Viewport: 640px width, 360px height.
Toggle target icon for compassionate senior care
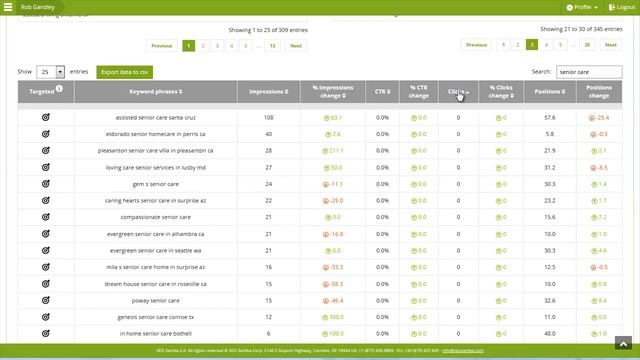click(46, 217)
